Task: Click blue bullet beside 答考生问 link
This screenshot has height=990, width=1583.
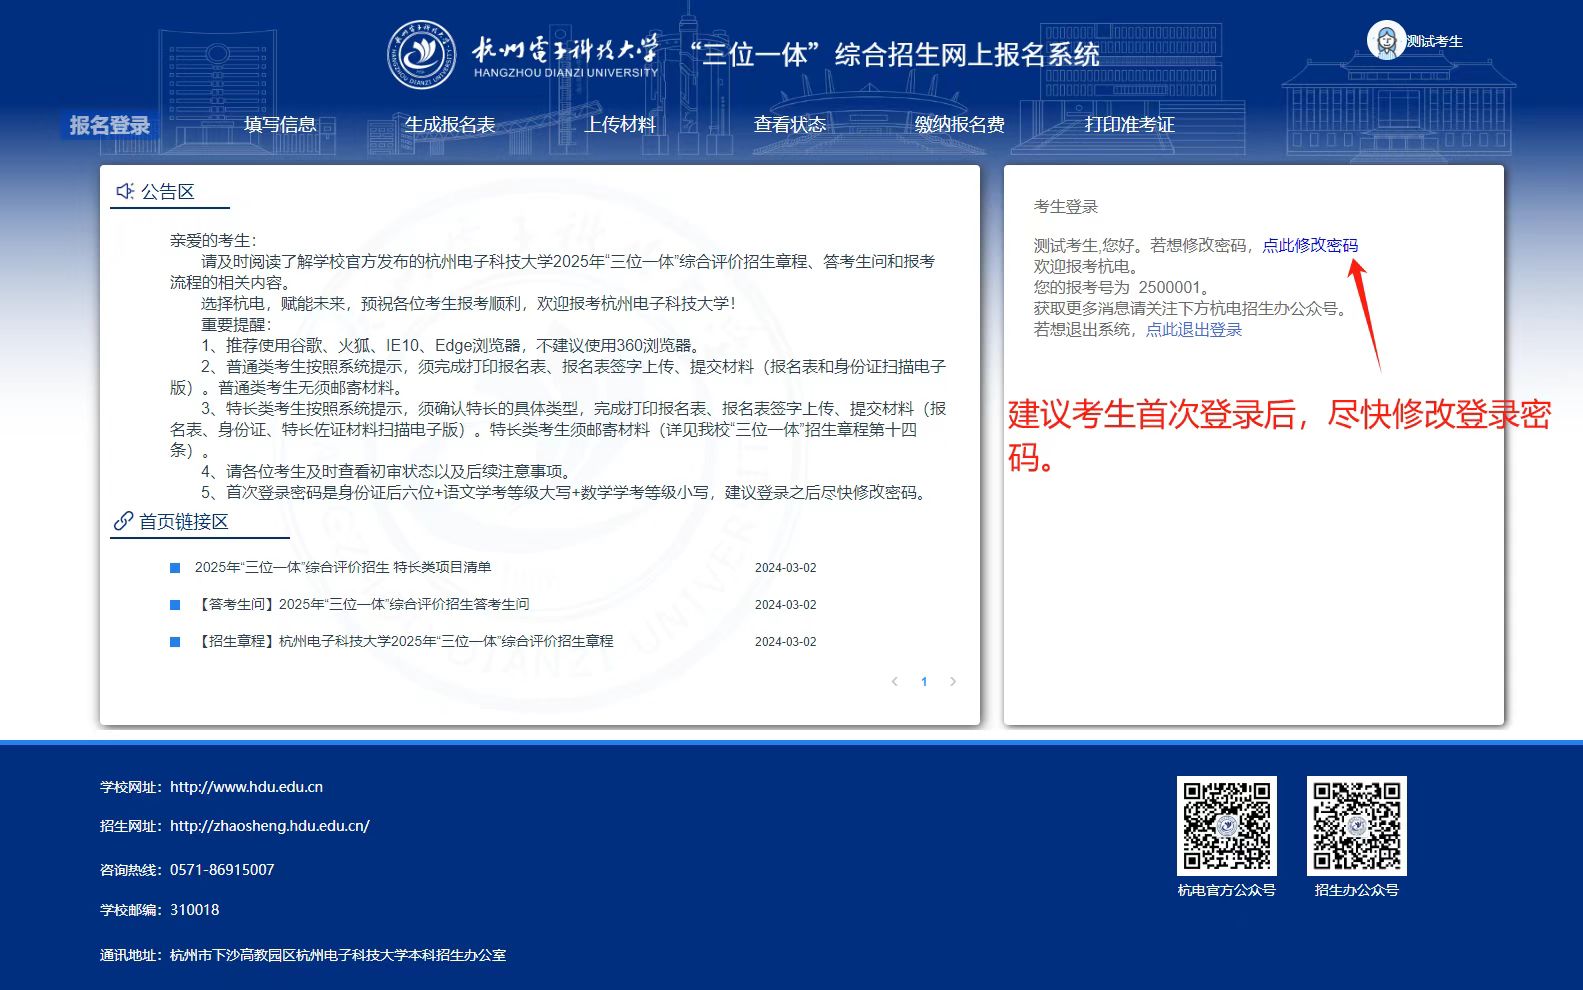Action: pyautogui.click(x=175, y=605)
